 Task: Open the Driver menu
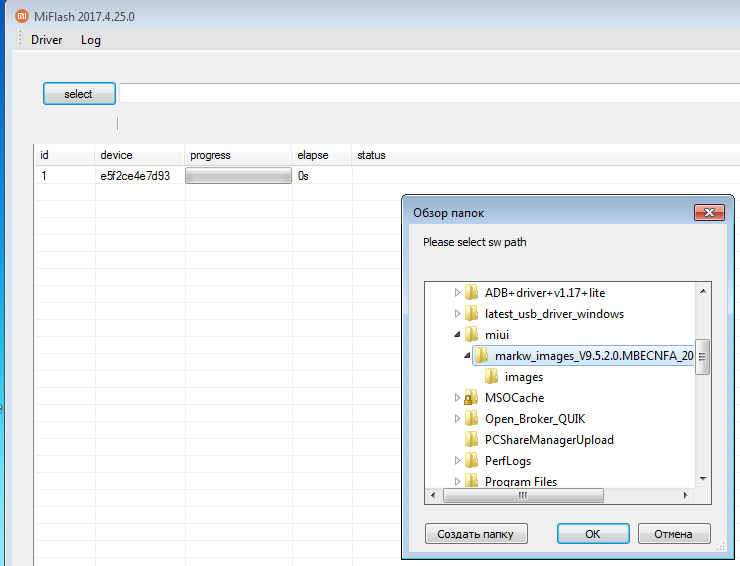46,40
